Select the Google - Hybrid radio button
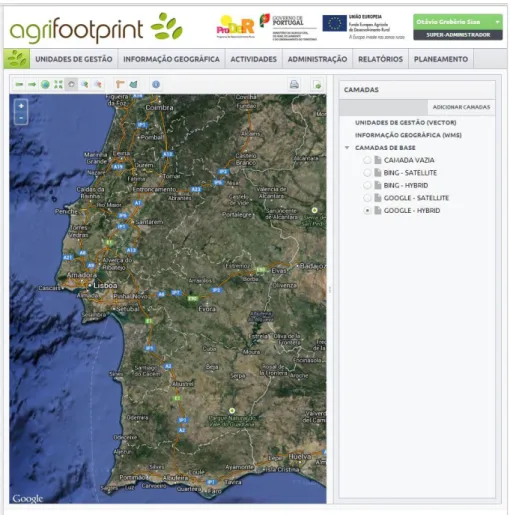 (x=367, y=211)
